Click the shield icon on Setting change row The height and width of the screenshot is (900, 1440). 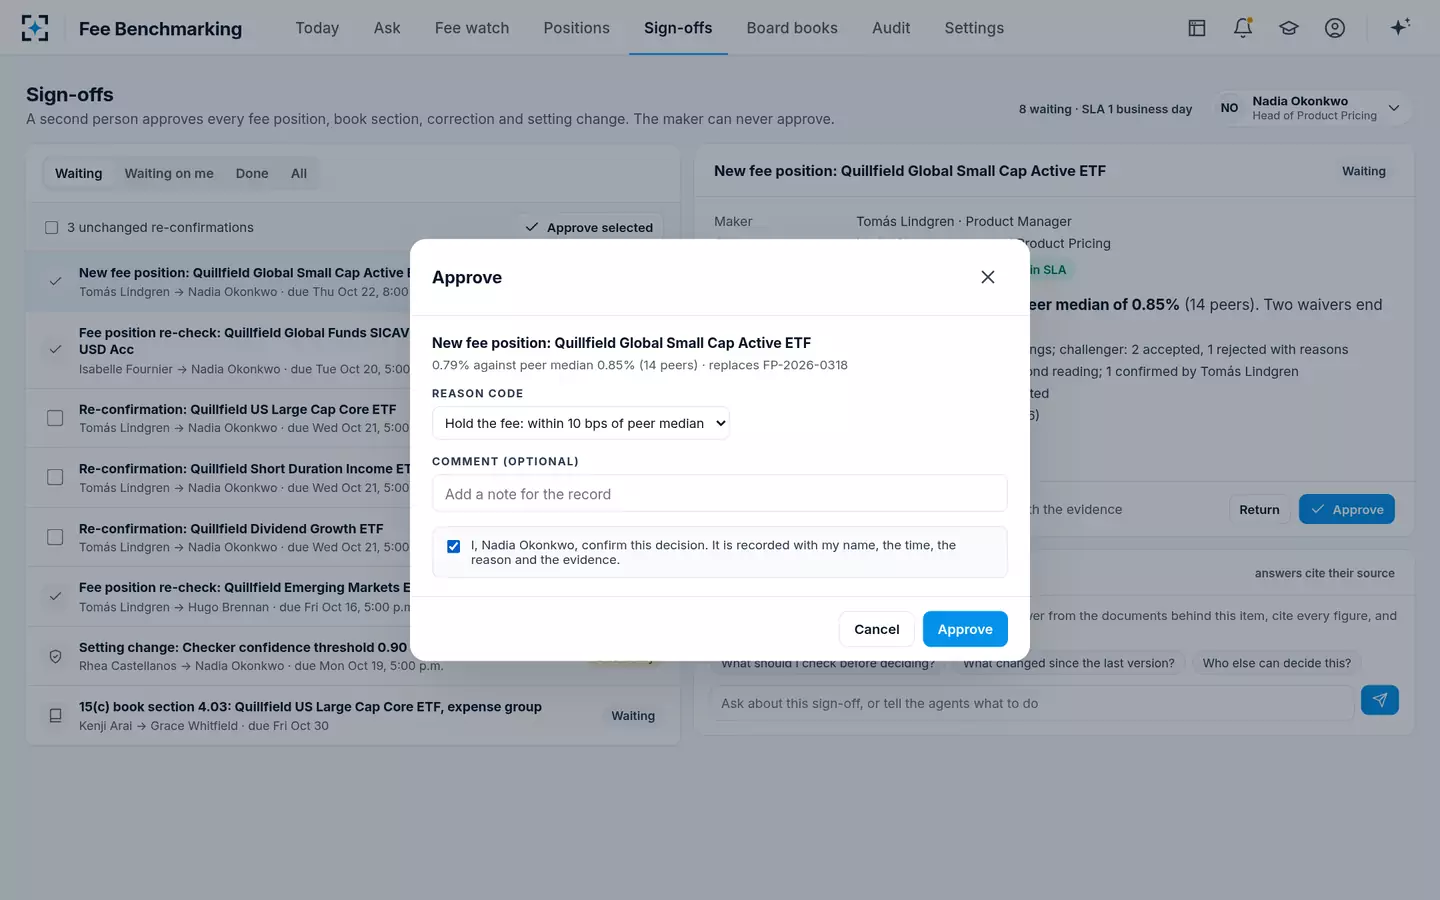click(55, 657)
